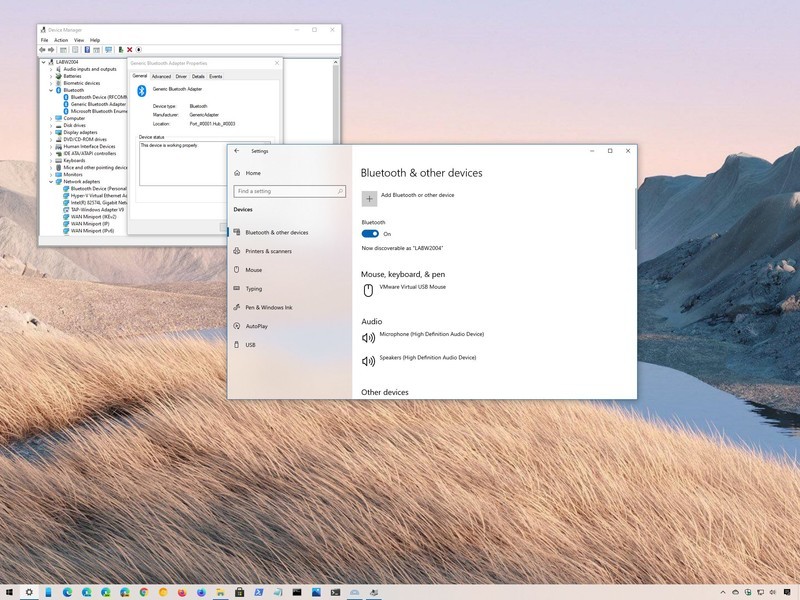This screenshot has height=600, width=800.
Task: Switch to the Events tab in adapter properties
Action: [215, 77]
